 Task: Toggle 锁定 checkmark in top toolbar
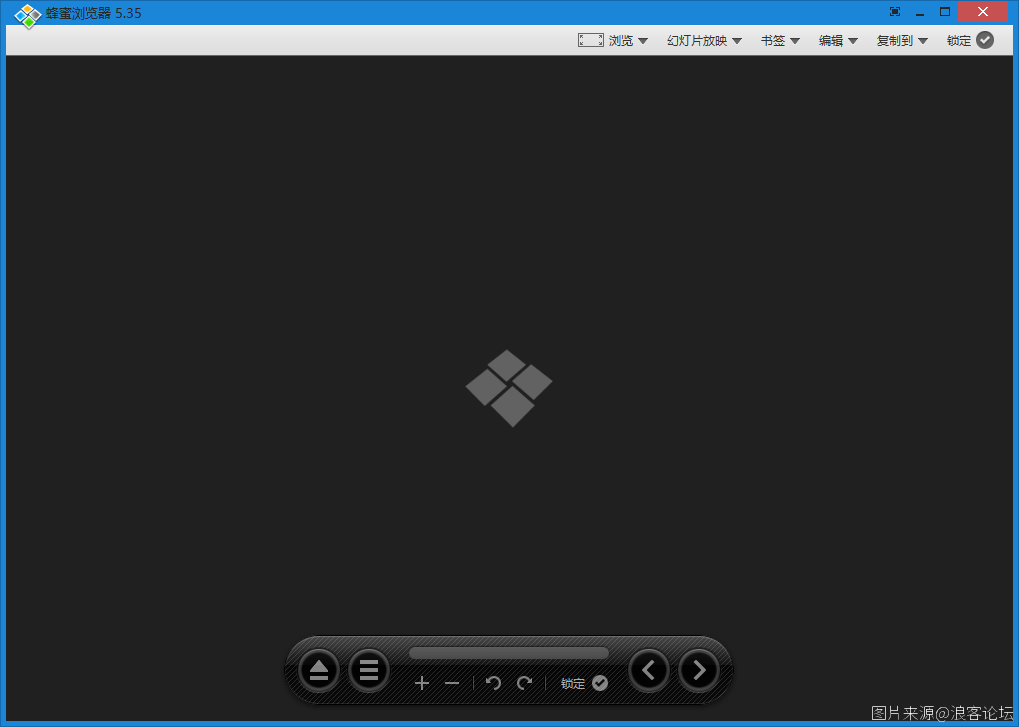click(x=985, y=40)
